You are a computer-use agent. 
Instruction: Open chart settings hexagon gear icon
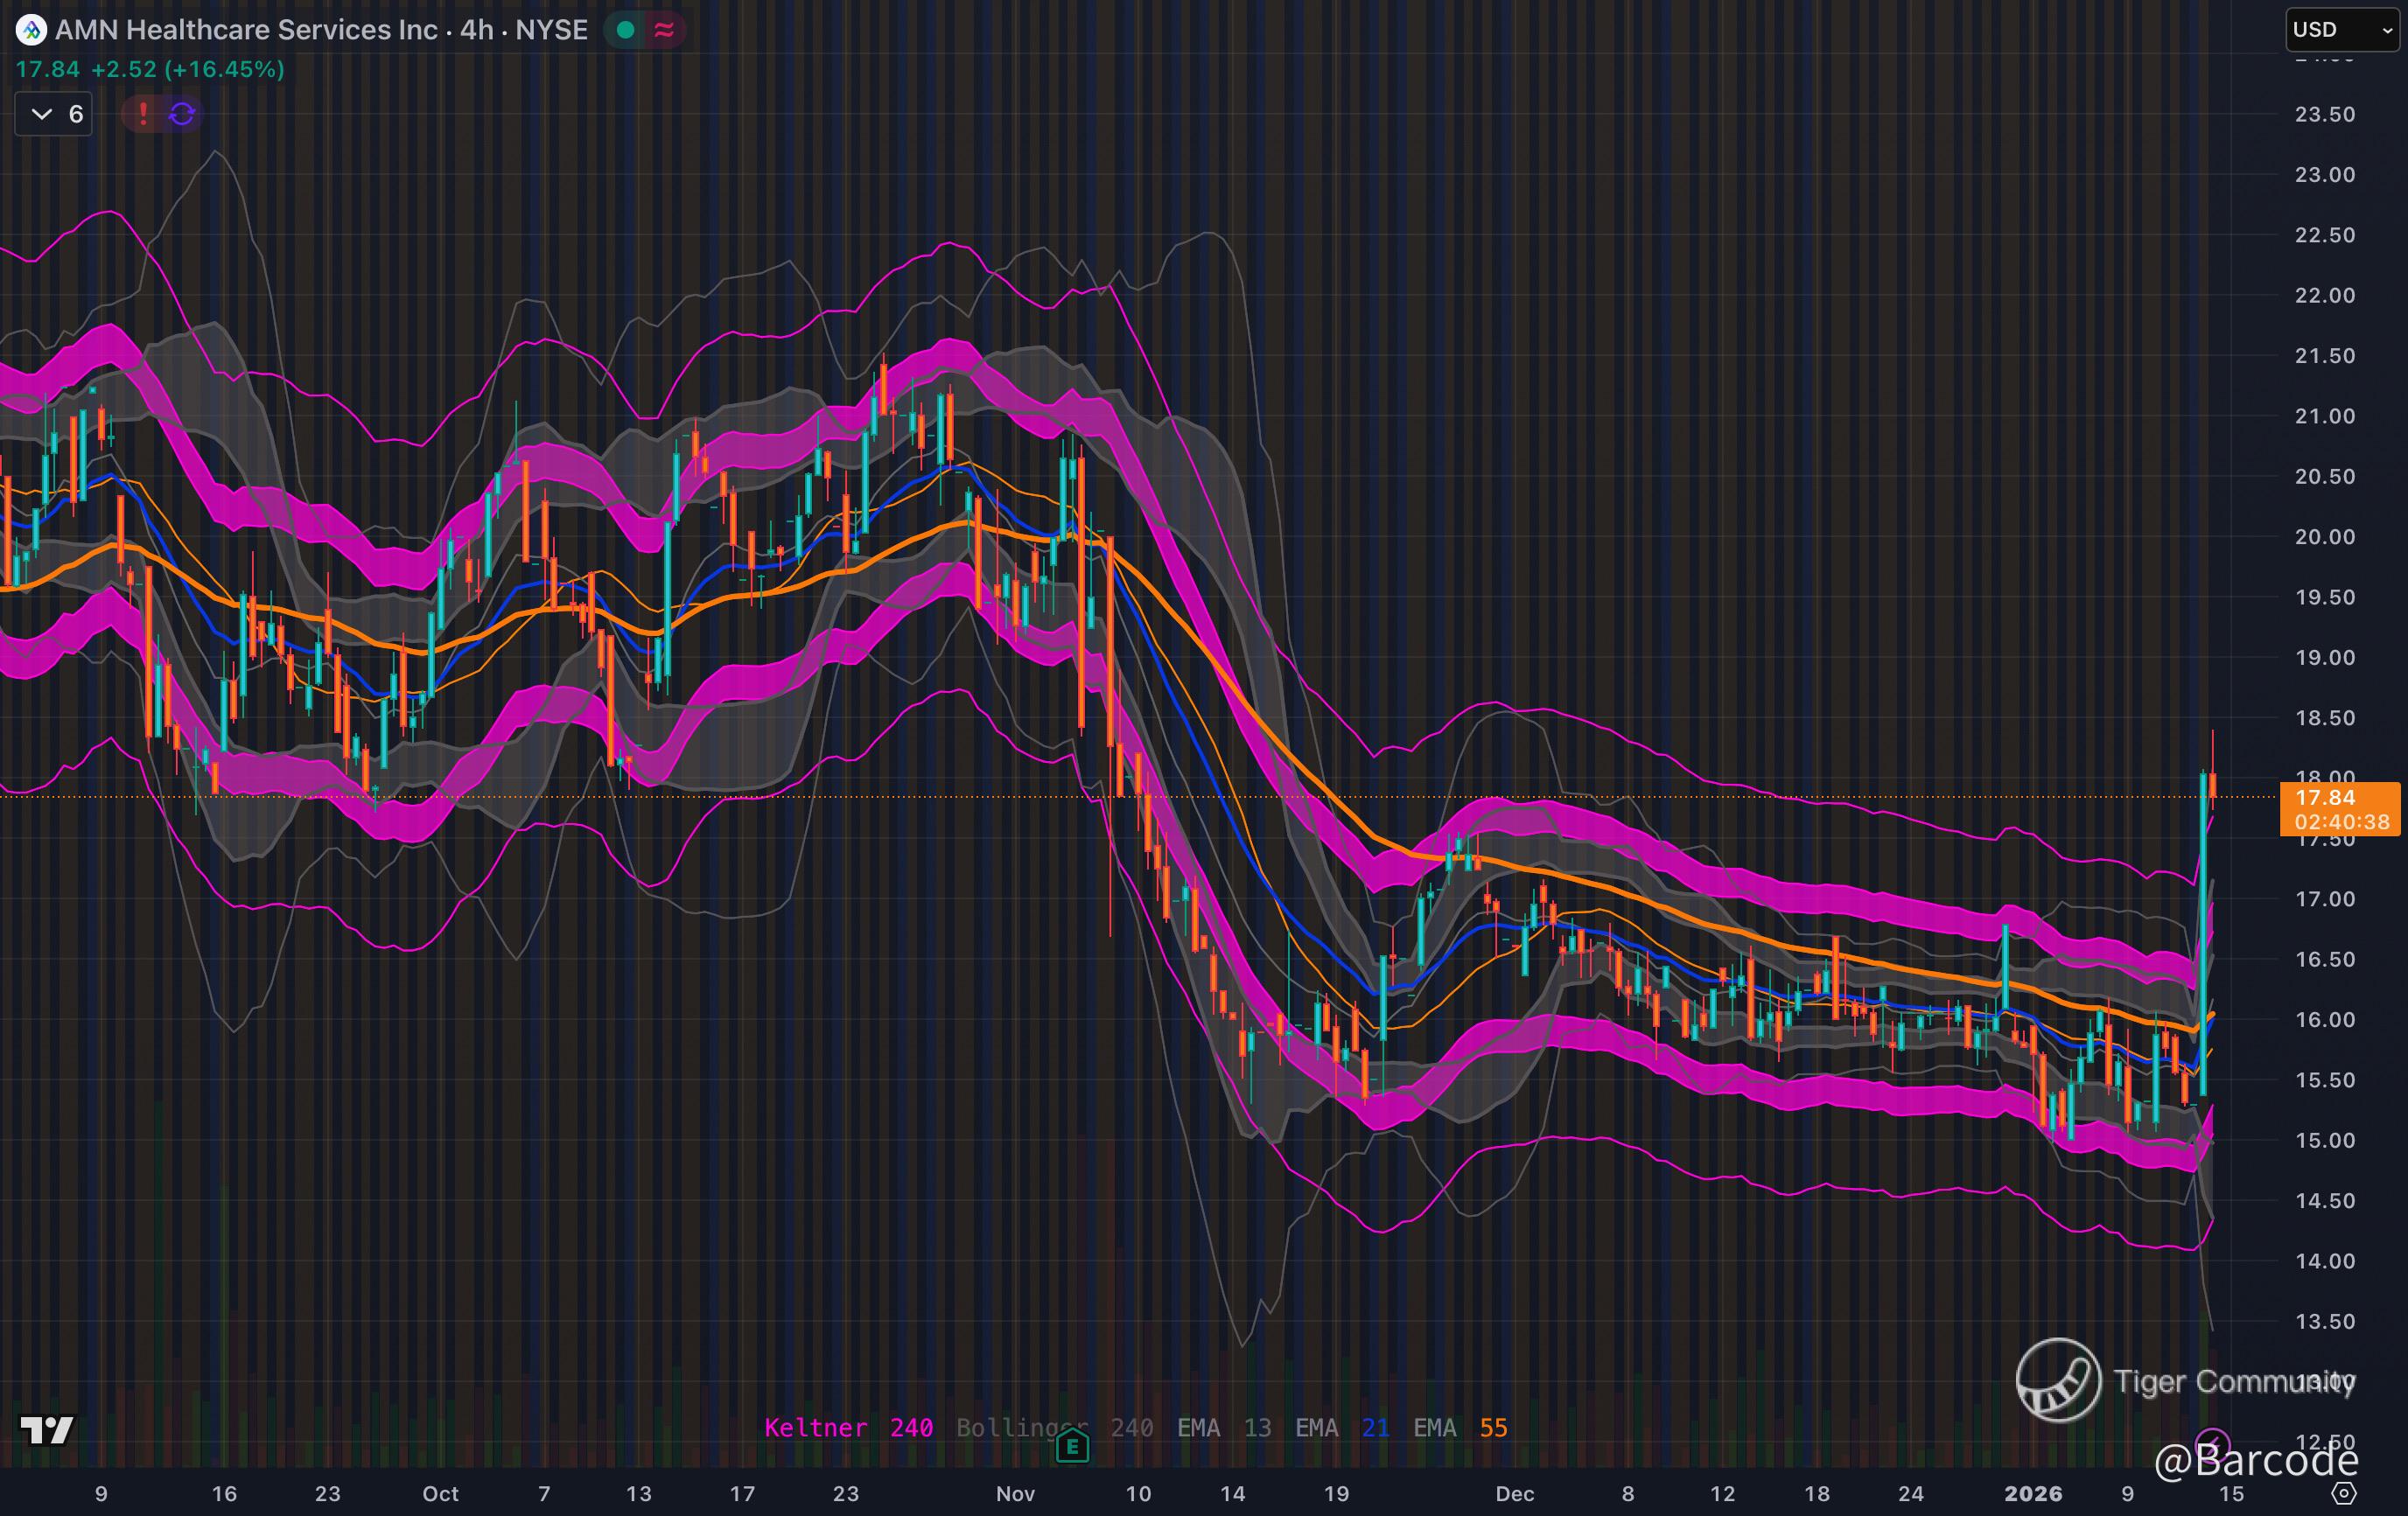click(x=2344, y=1493)
